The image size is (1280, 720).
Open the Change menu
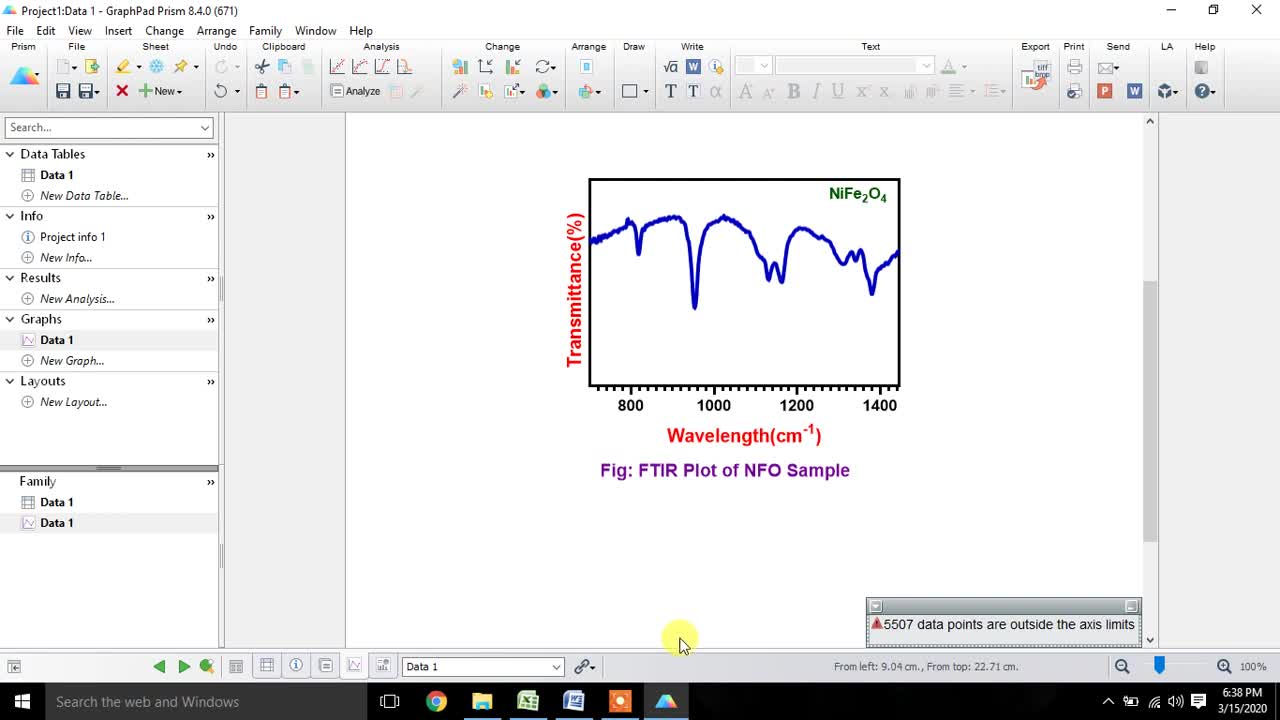(164, 31)
